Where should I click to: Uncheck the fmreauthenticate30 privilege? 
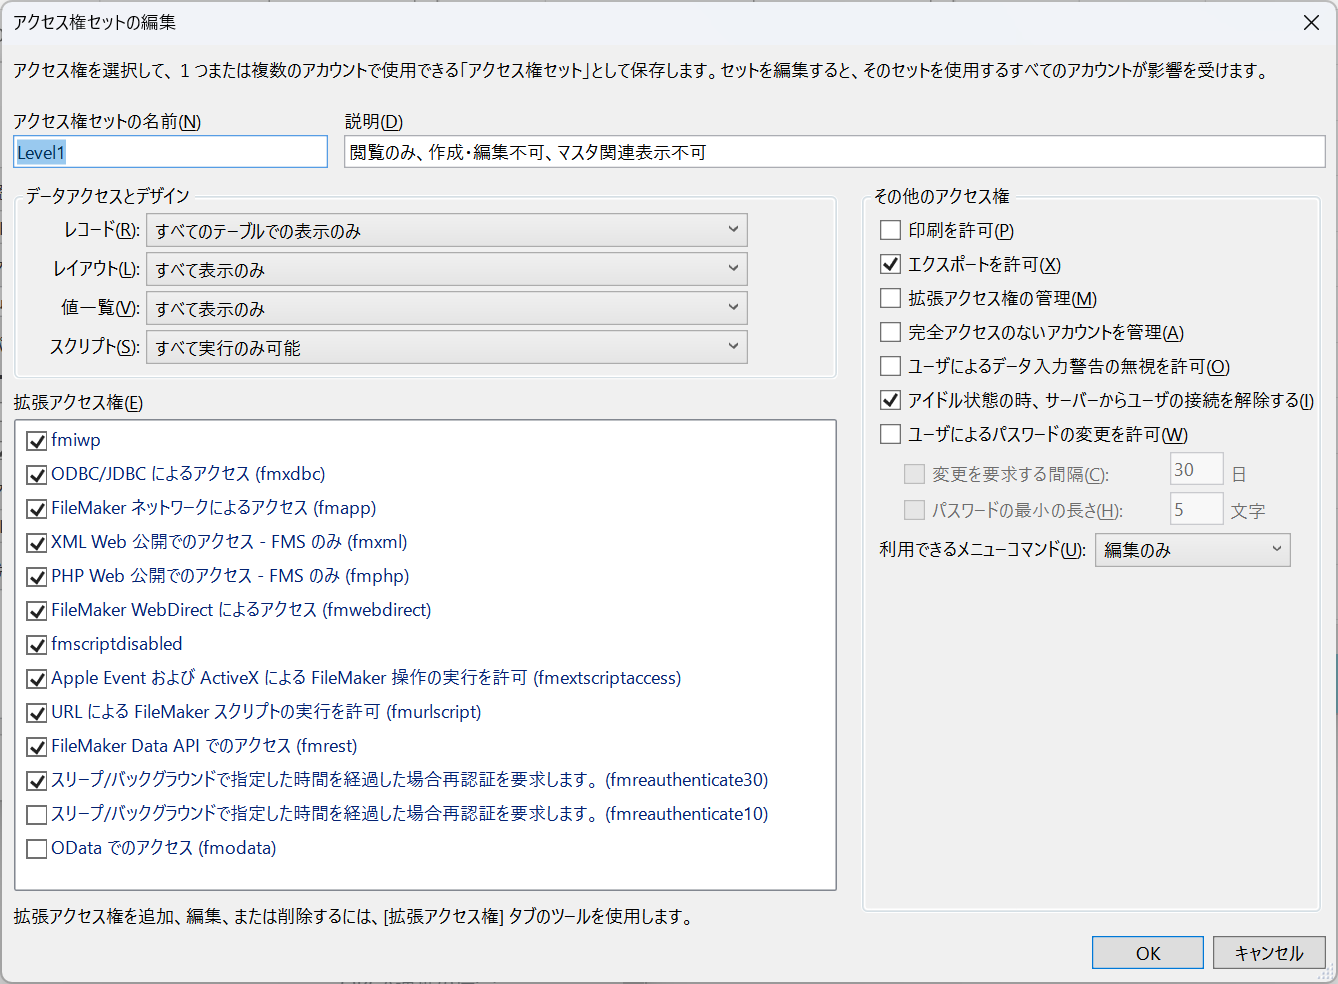click(x=37, y=781)
